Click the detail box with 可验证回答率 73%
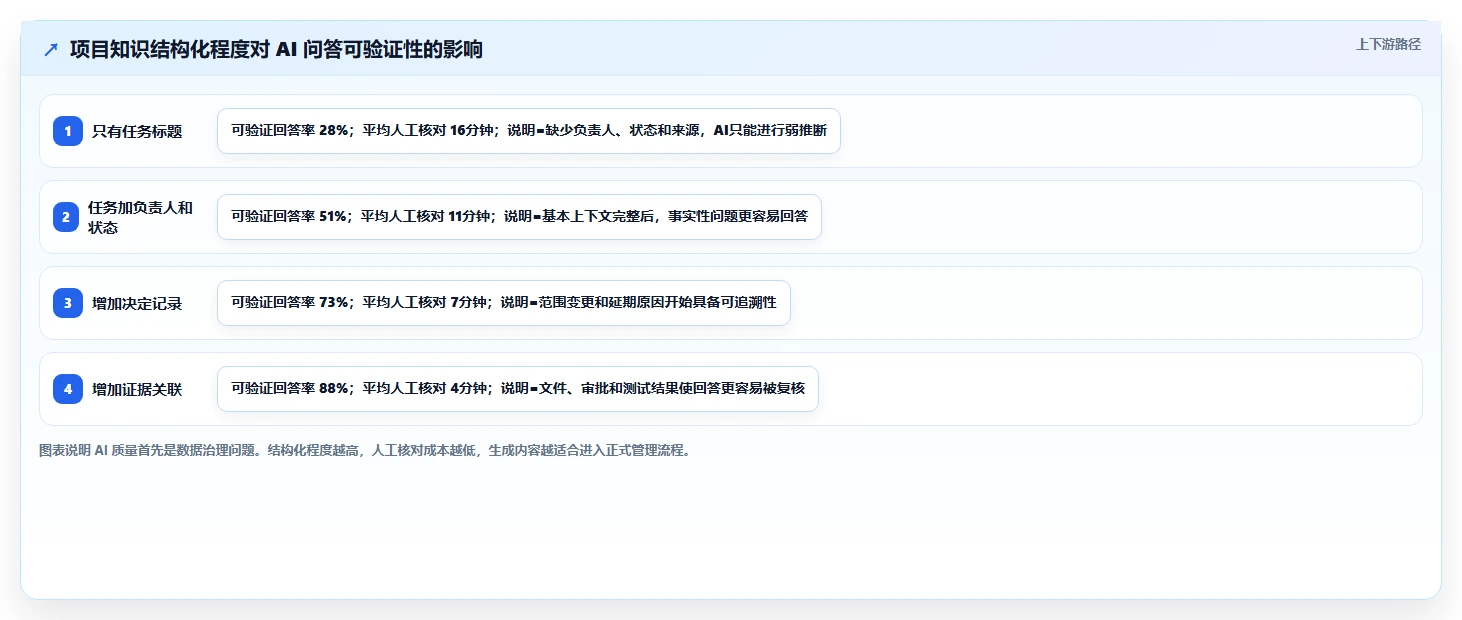 (x=504, y=303)
